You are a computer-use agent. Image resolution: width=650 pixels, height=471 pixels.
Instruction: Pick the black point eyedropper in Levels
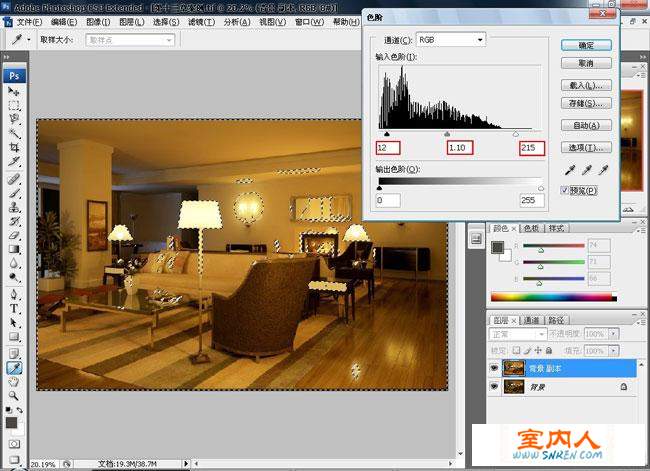570,170
